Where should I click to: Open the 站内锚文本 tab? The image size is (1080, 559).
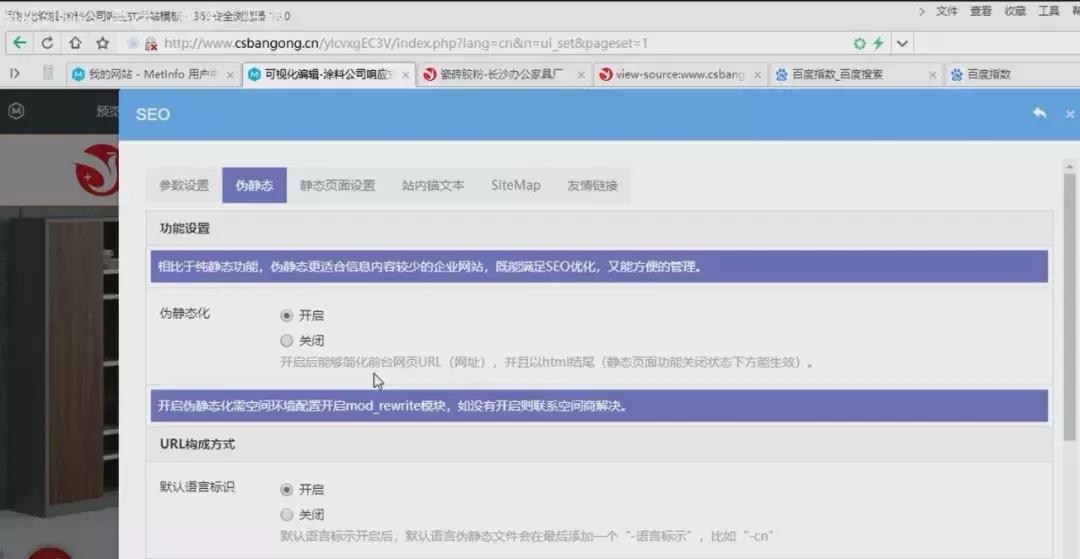pyautogui.click(x=433, y=185)
